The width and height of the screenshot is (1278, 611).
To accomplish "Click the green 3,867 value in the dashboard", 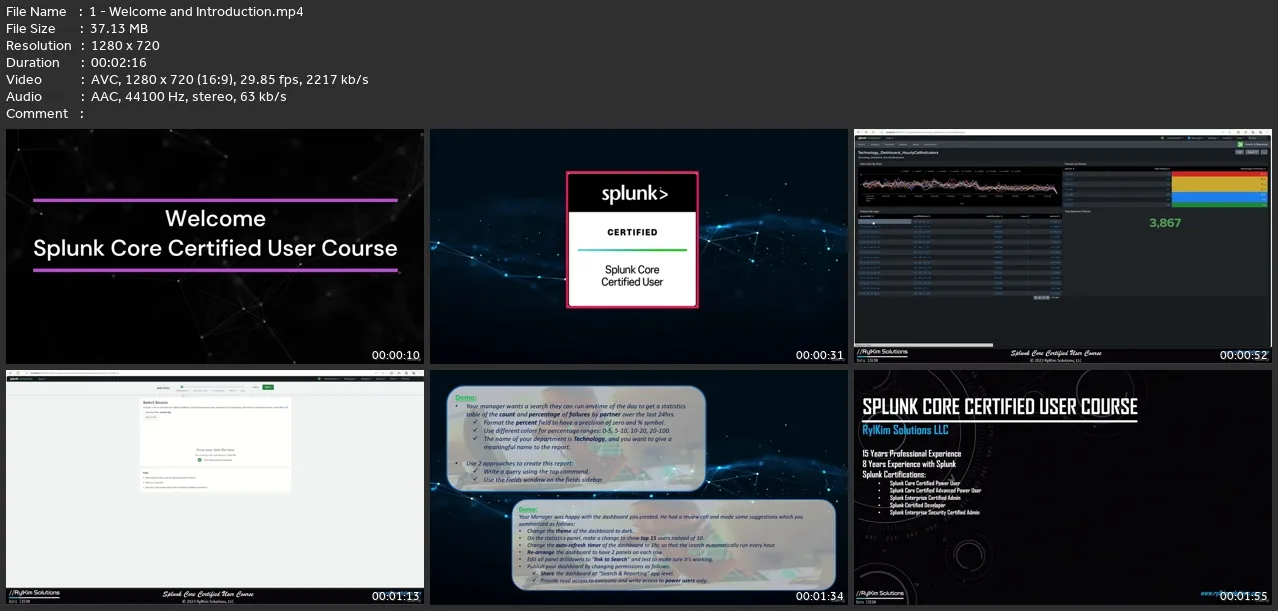I will pos(1165,223).
